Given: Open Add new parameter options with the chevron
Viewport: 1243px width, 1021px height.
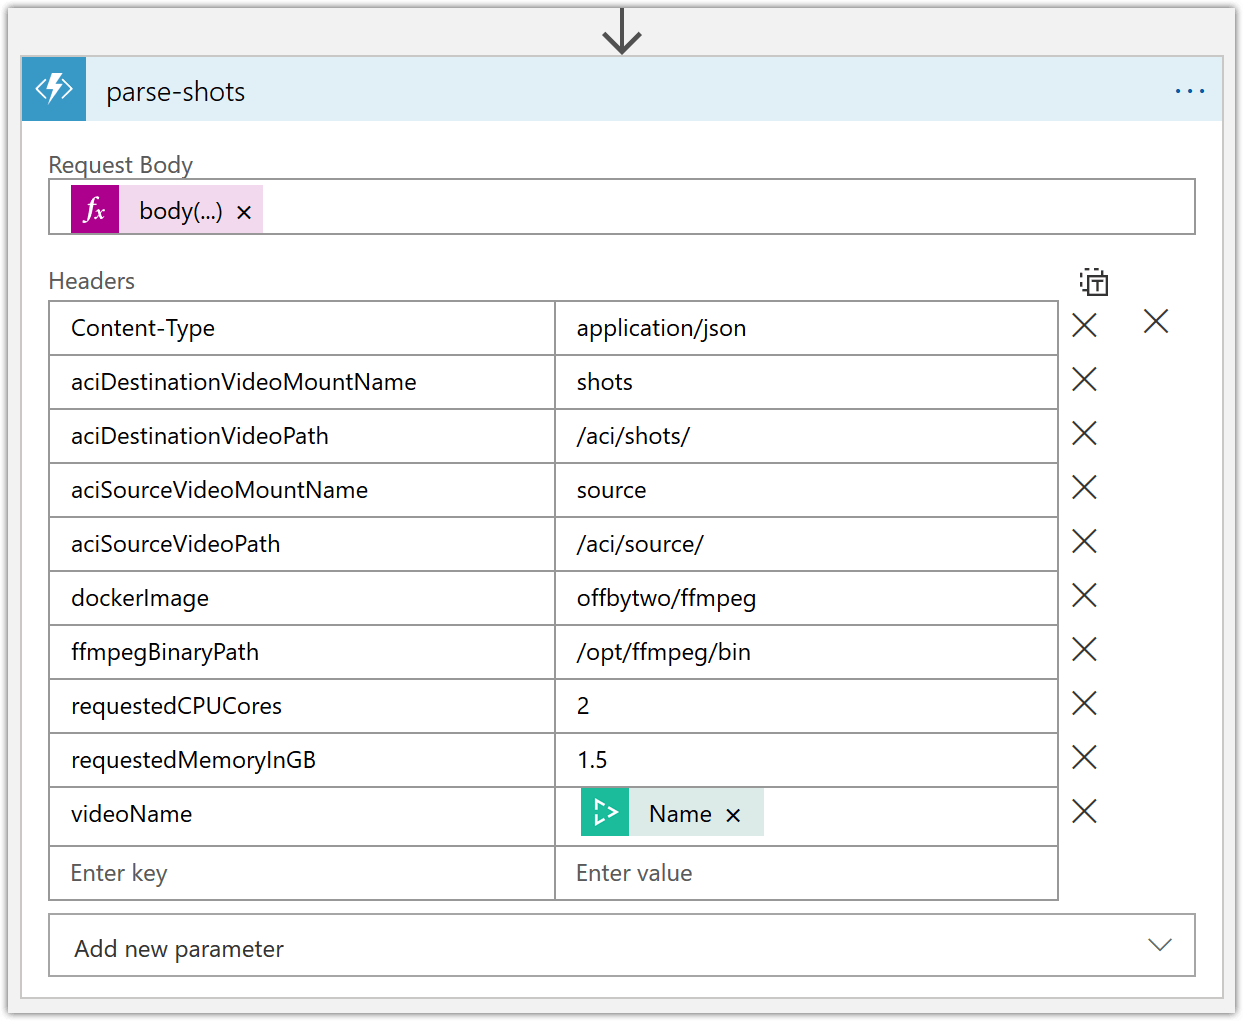Looking at the screenshot, I should tap(1159, 944).
